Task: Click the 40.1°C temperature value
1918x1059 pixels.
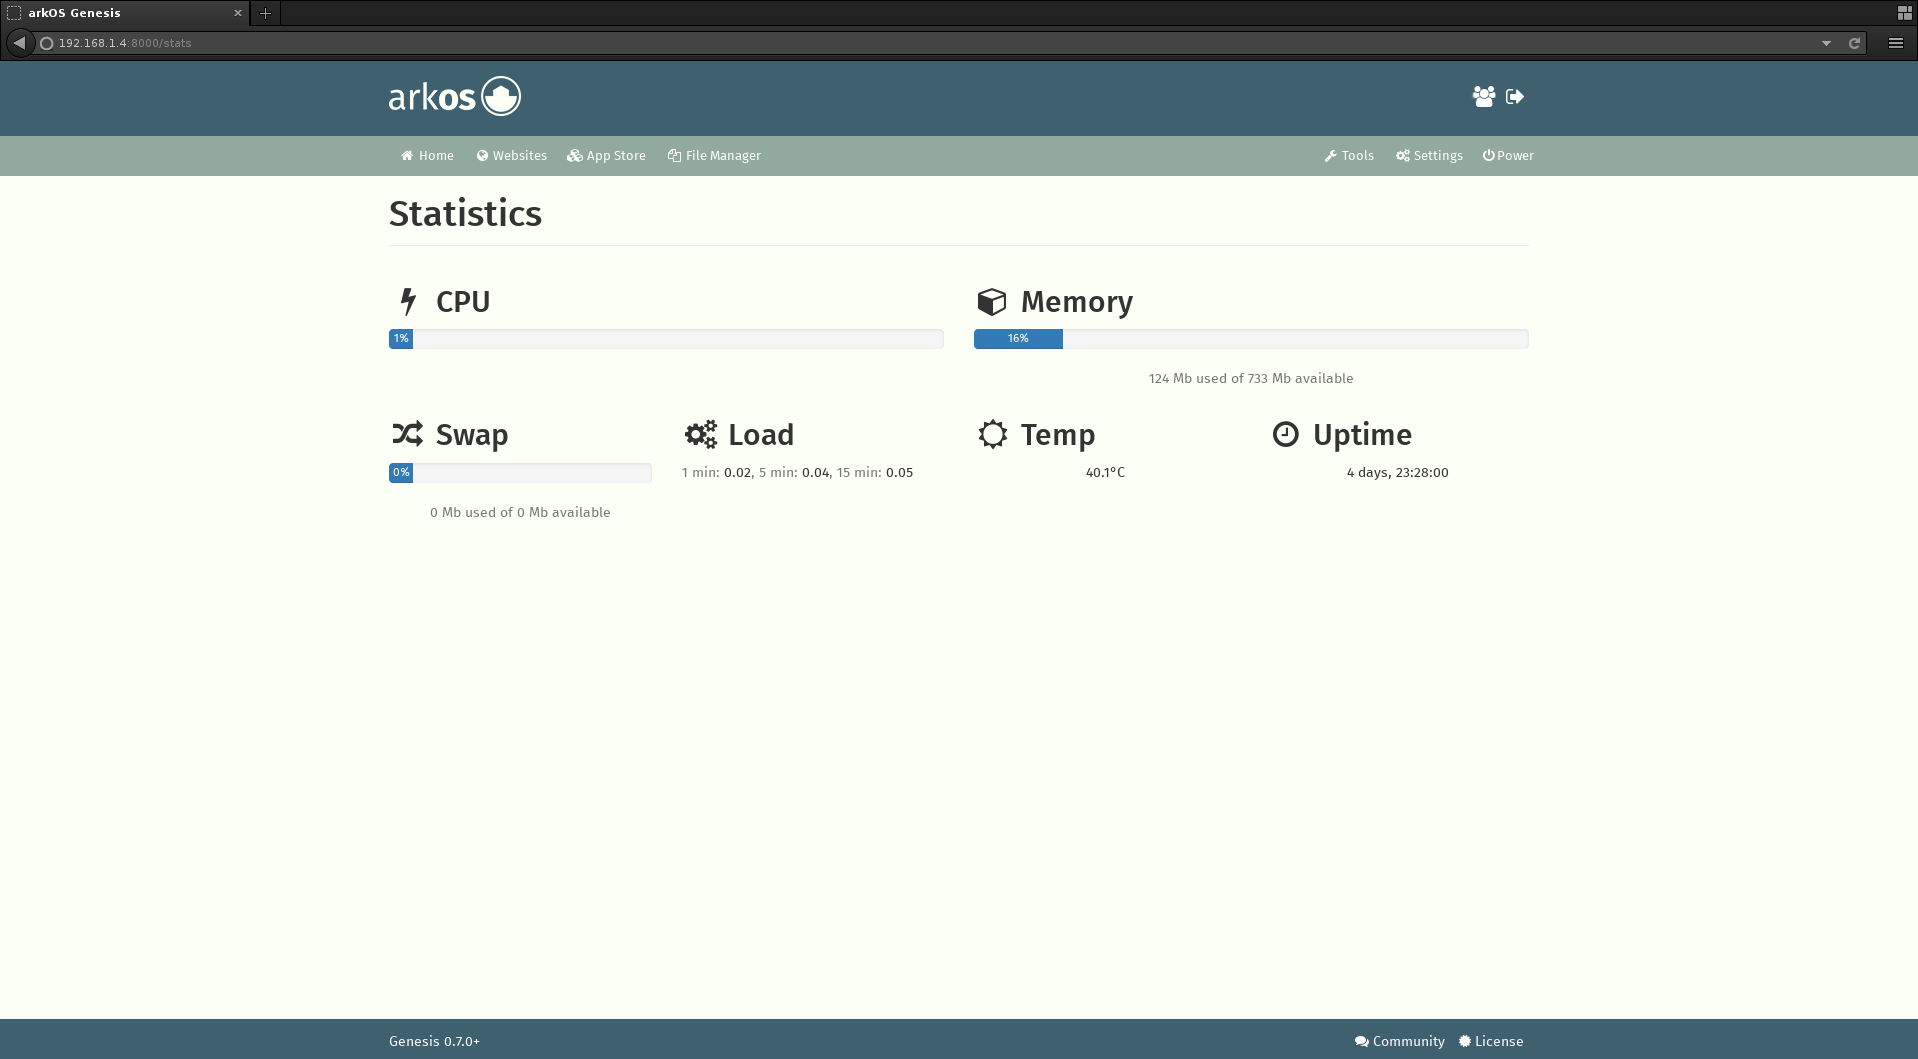Action: pyautogui.click(x=1105, y=473)
